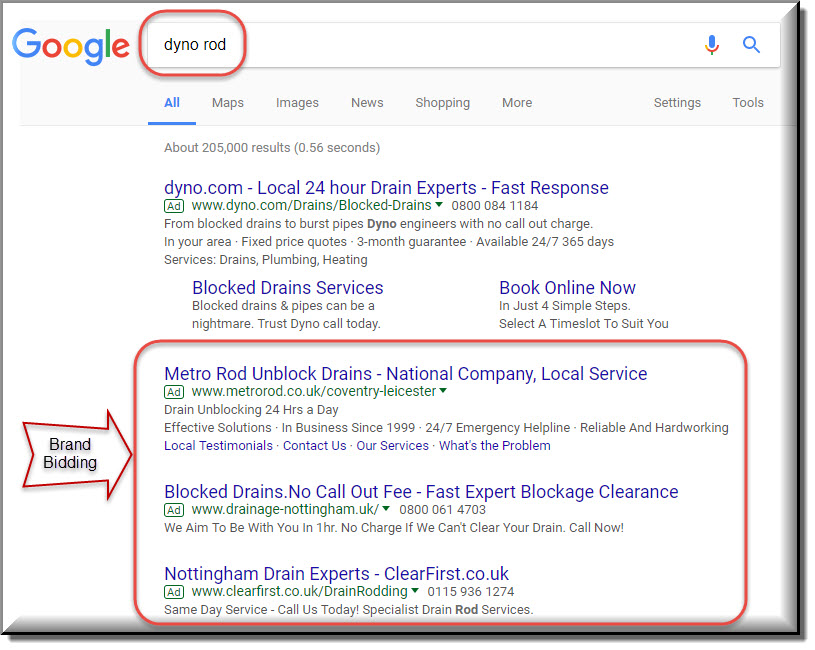Click the www.dyno.com/Drains/Blocked-Drains URL text

pos(311,205)
